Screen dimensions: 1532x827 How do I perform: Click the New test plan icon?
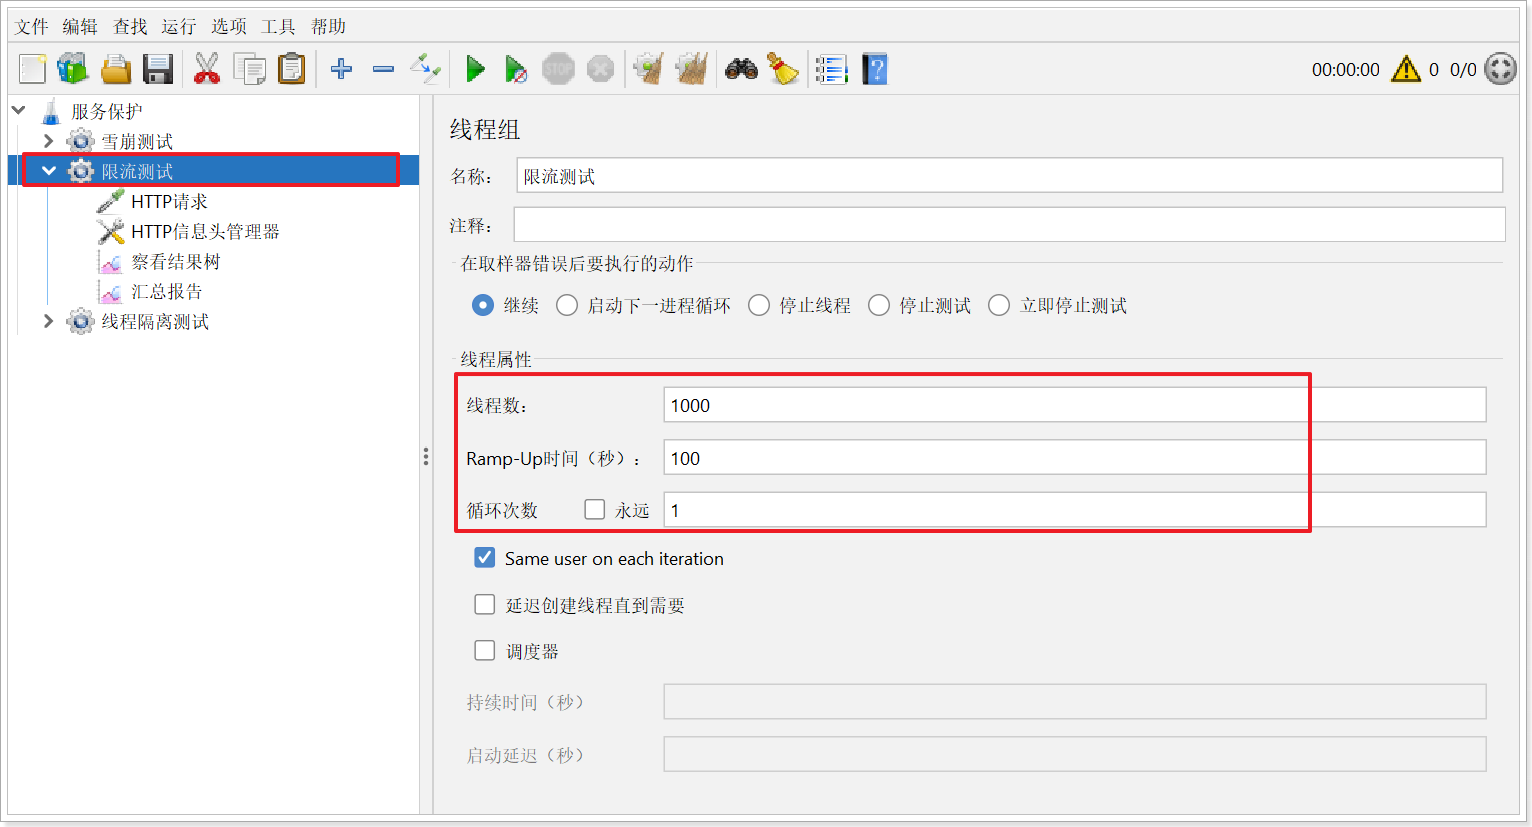point(32,69)
